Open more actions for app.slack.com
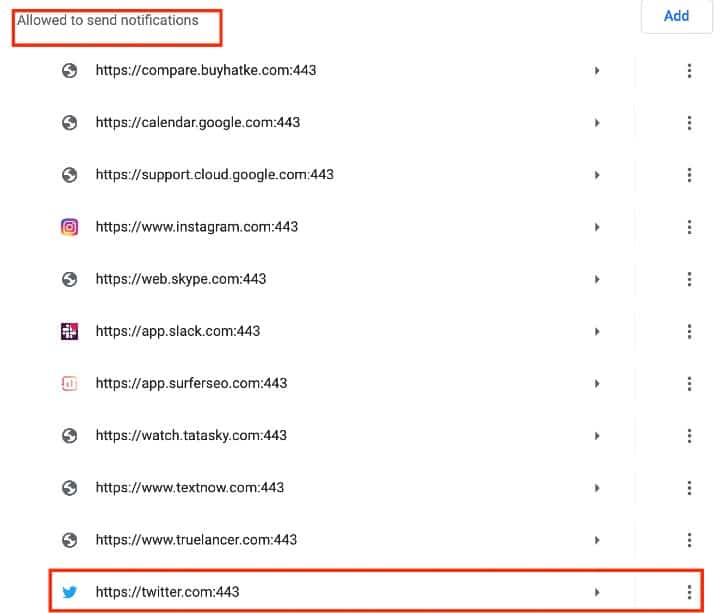 (x=689, y=332)
